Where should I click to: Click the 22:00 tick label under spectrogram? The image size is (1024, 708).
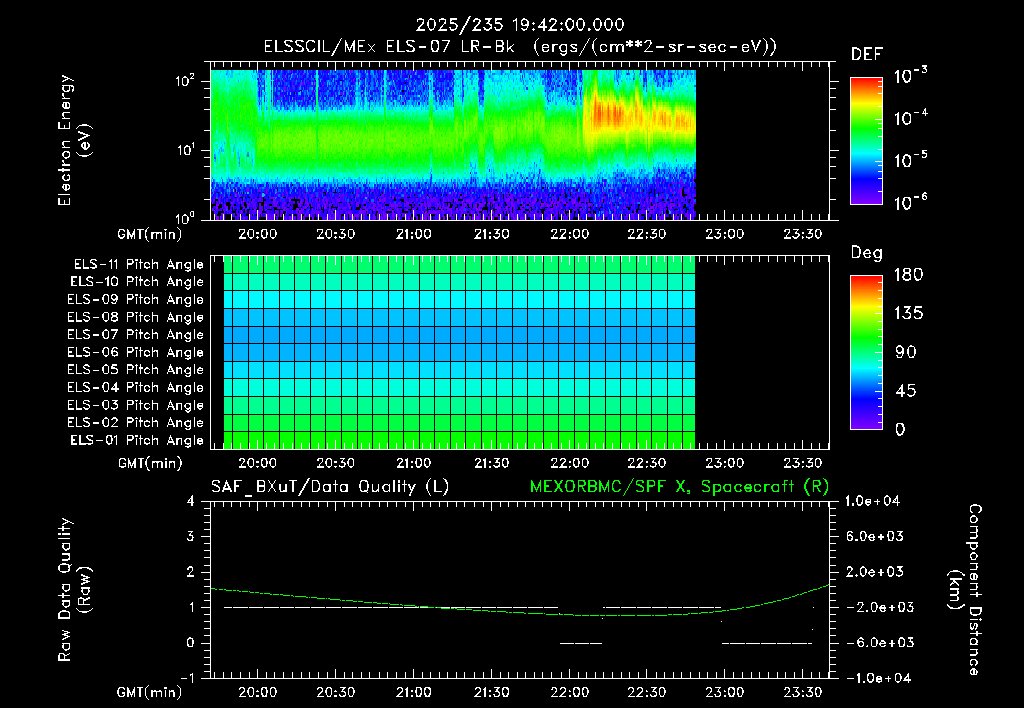coord(569,234)
